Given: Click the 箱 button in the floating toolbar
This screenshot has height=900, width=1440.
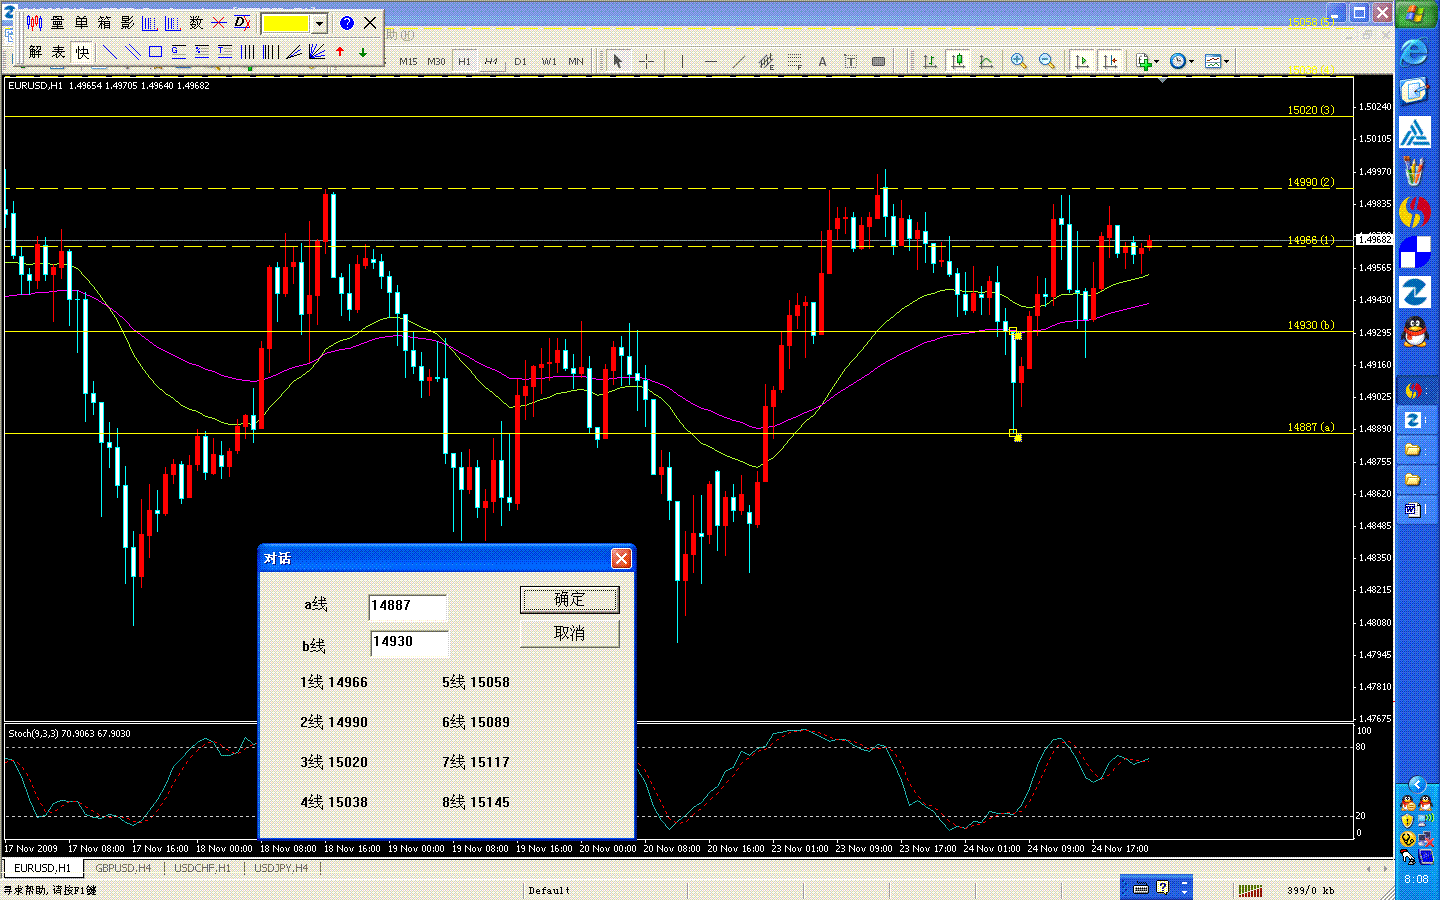Looking at the screenshot, I should tap(104, 23).
